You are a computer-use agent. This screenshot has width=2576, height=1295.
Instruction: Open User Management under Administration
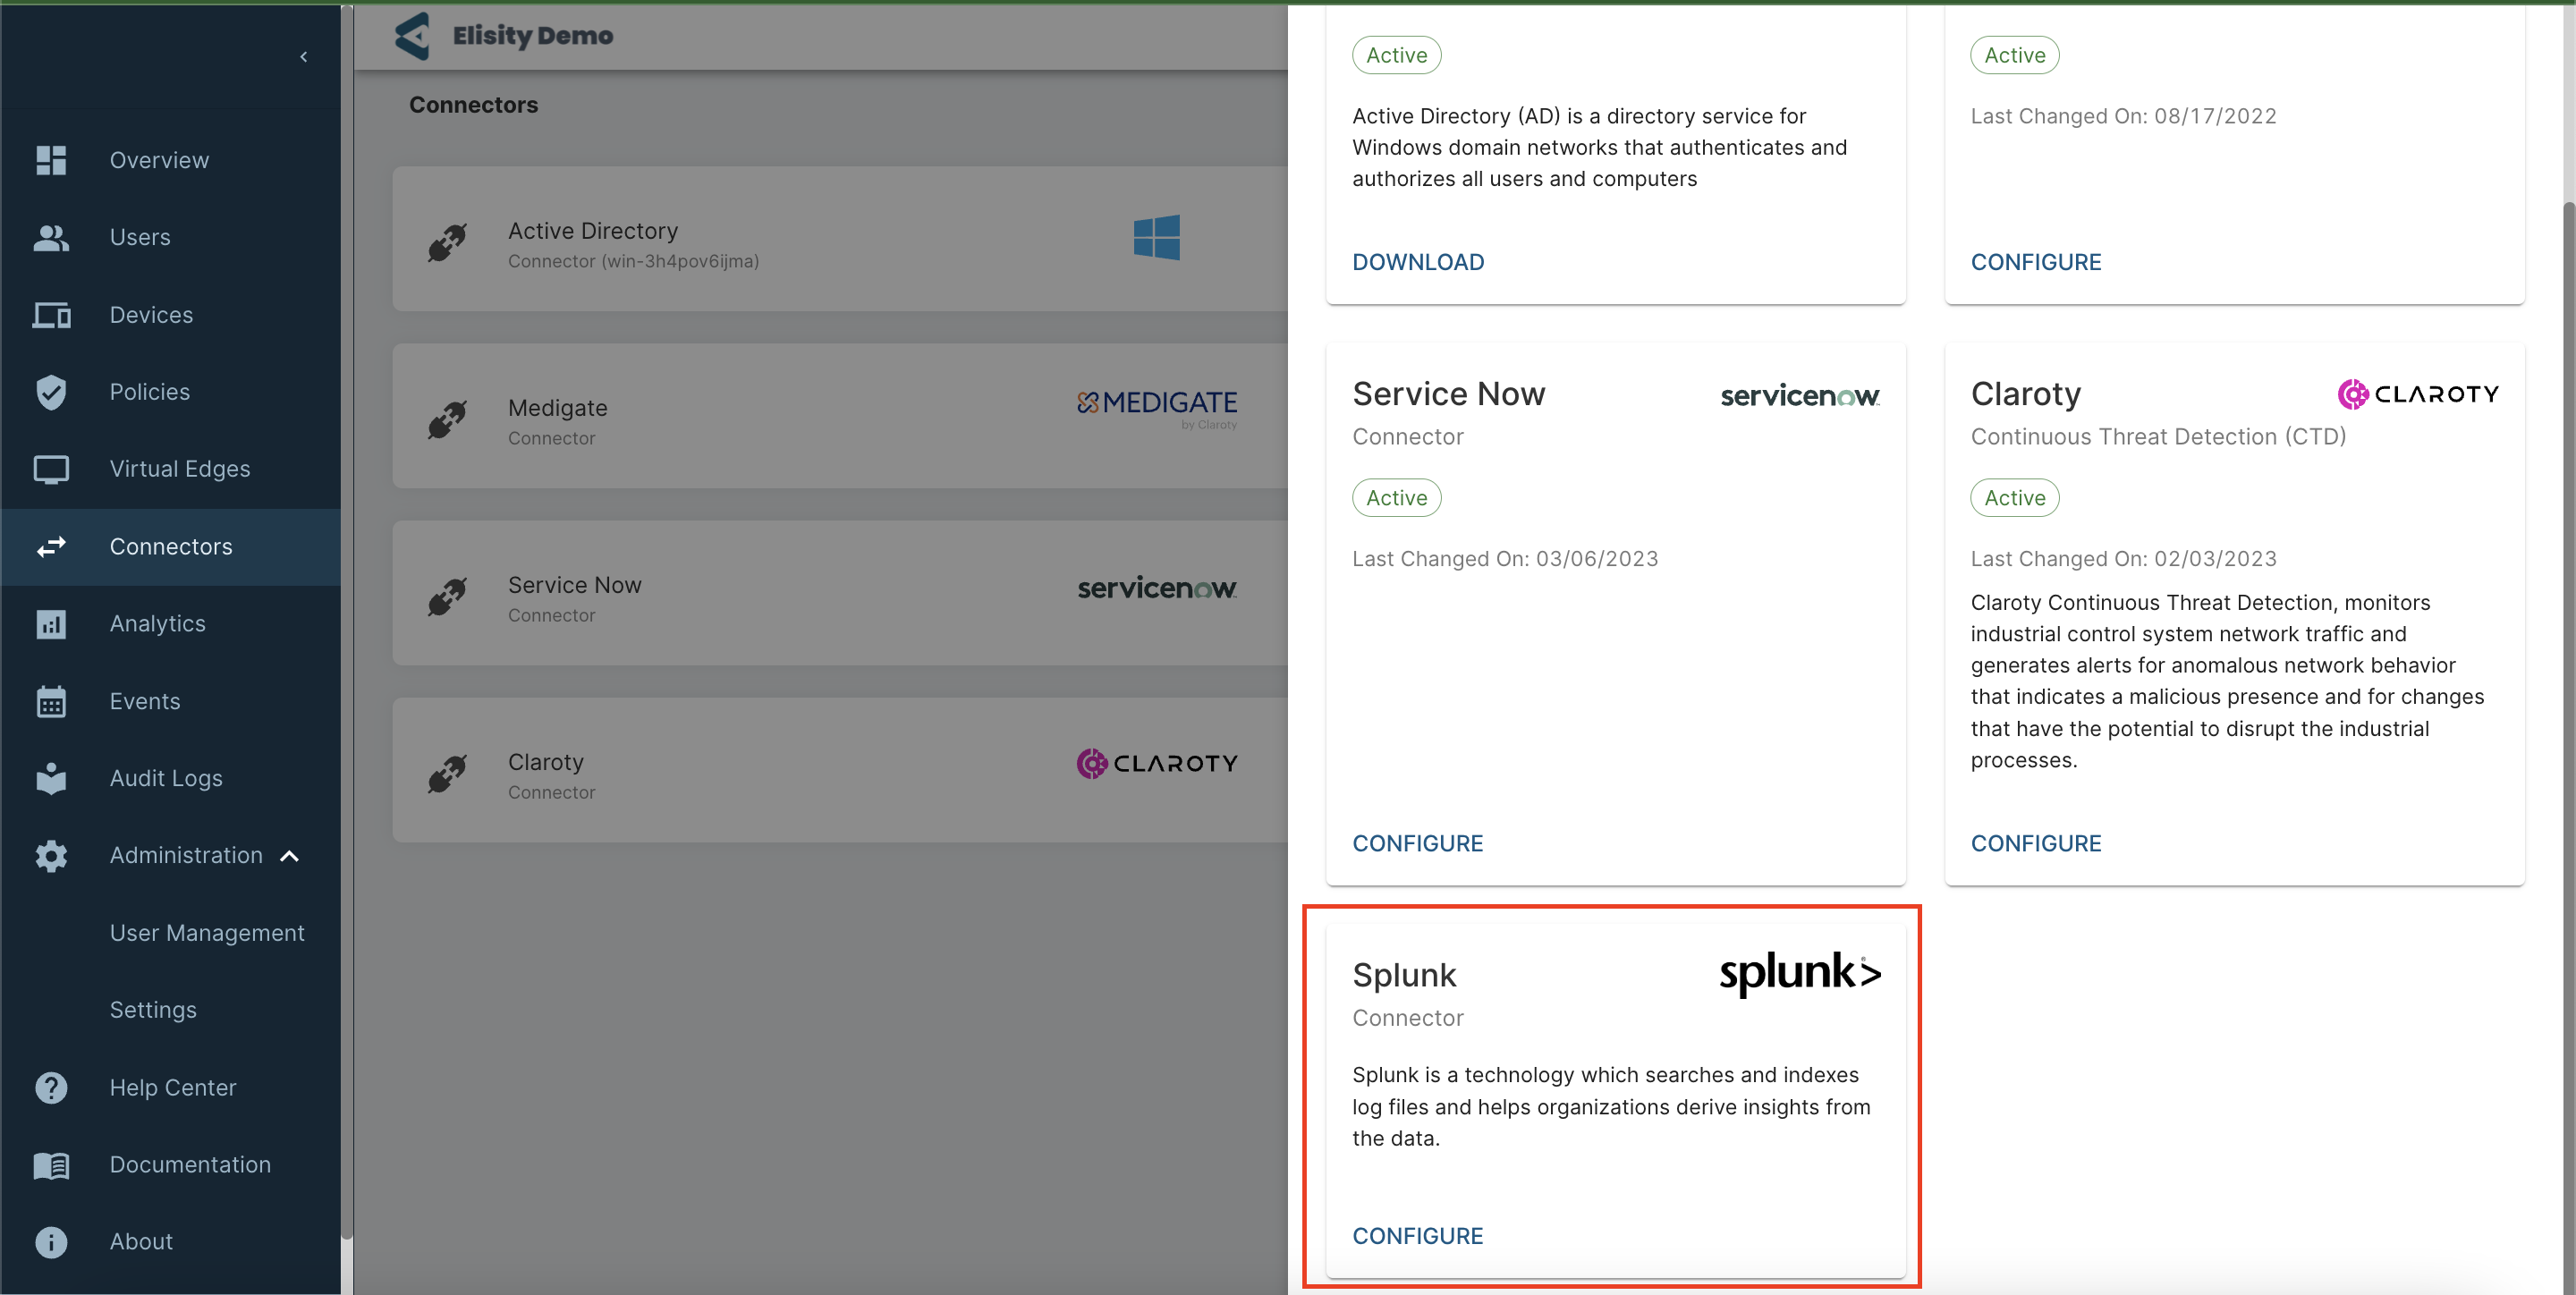[207, 933]
